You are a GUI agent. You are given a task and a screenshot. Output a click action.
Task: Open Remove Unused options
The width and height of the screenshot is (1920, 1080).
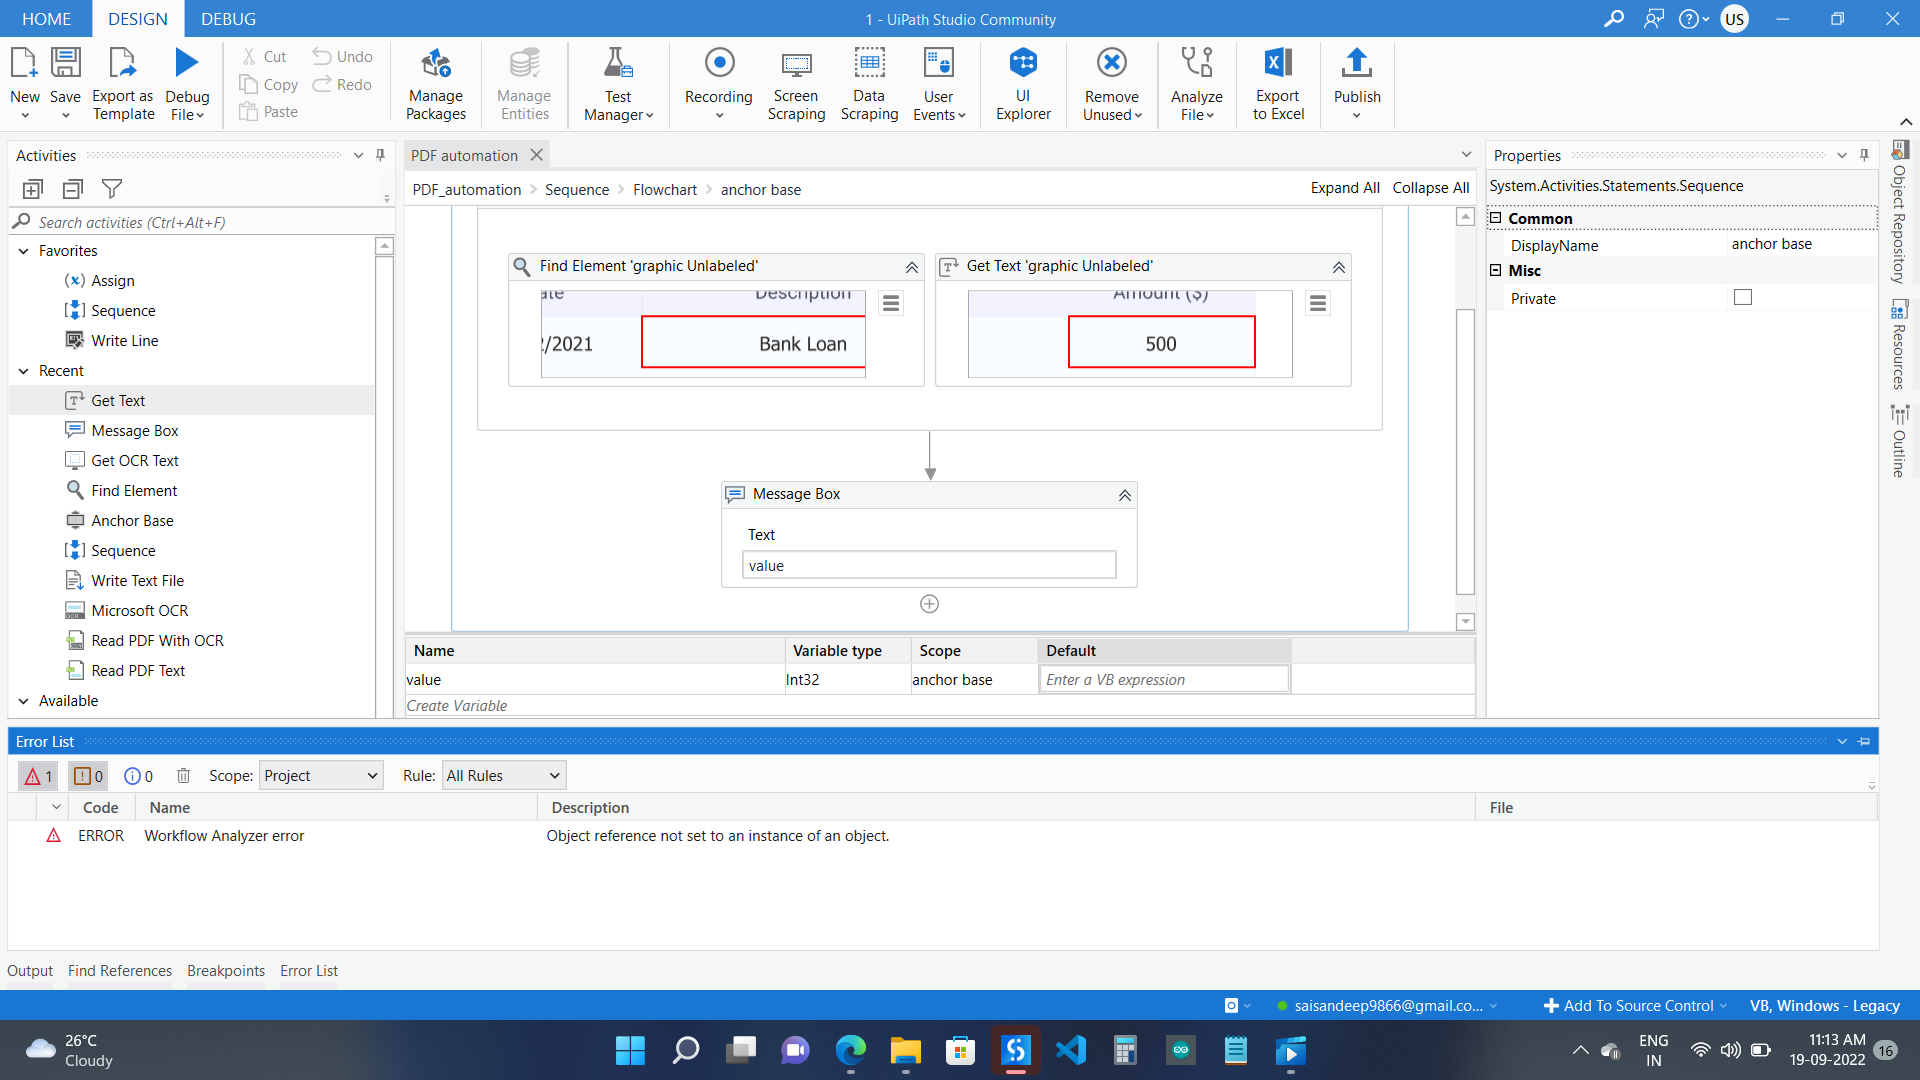1111,85
